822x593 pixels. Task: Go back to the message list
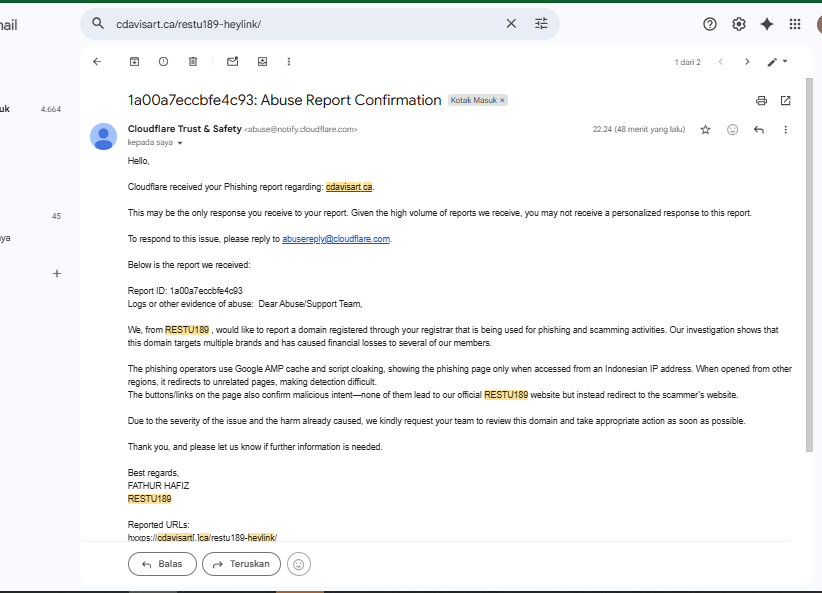click(97, 62)
